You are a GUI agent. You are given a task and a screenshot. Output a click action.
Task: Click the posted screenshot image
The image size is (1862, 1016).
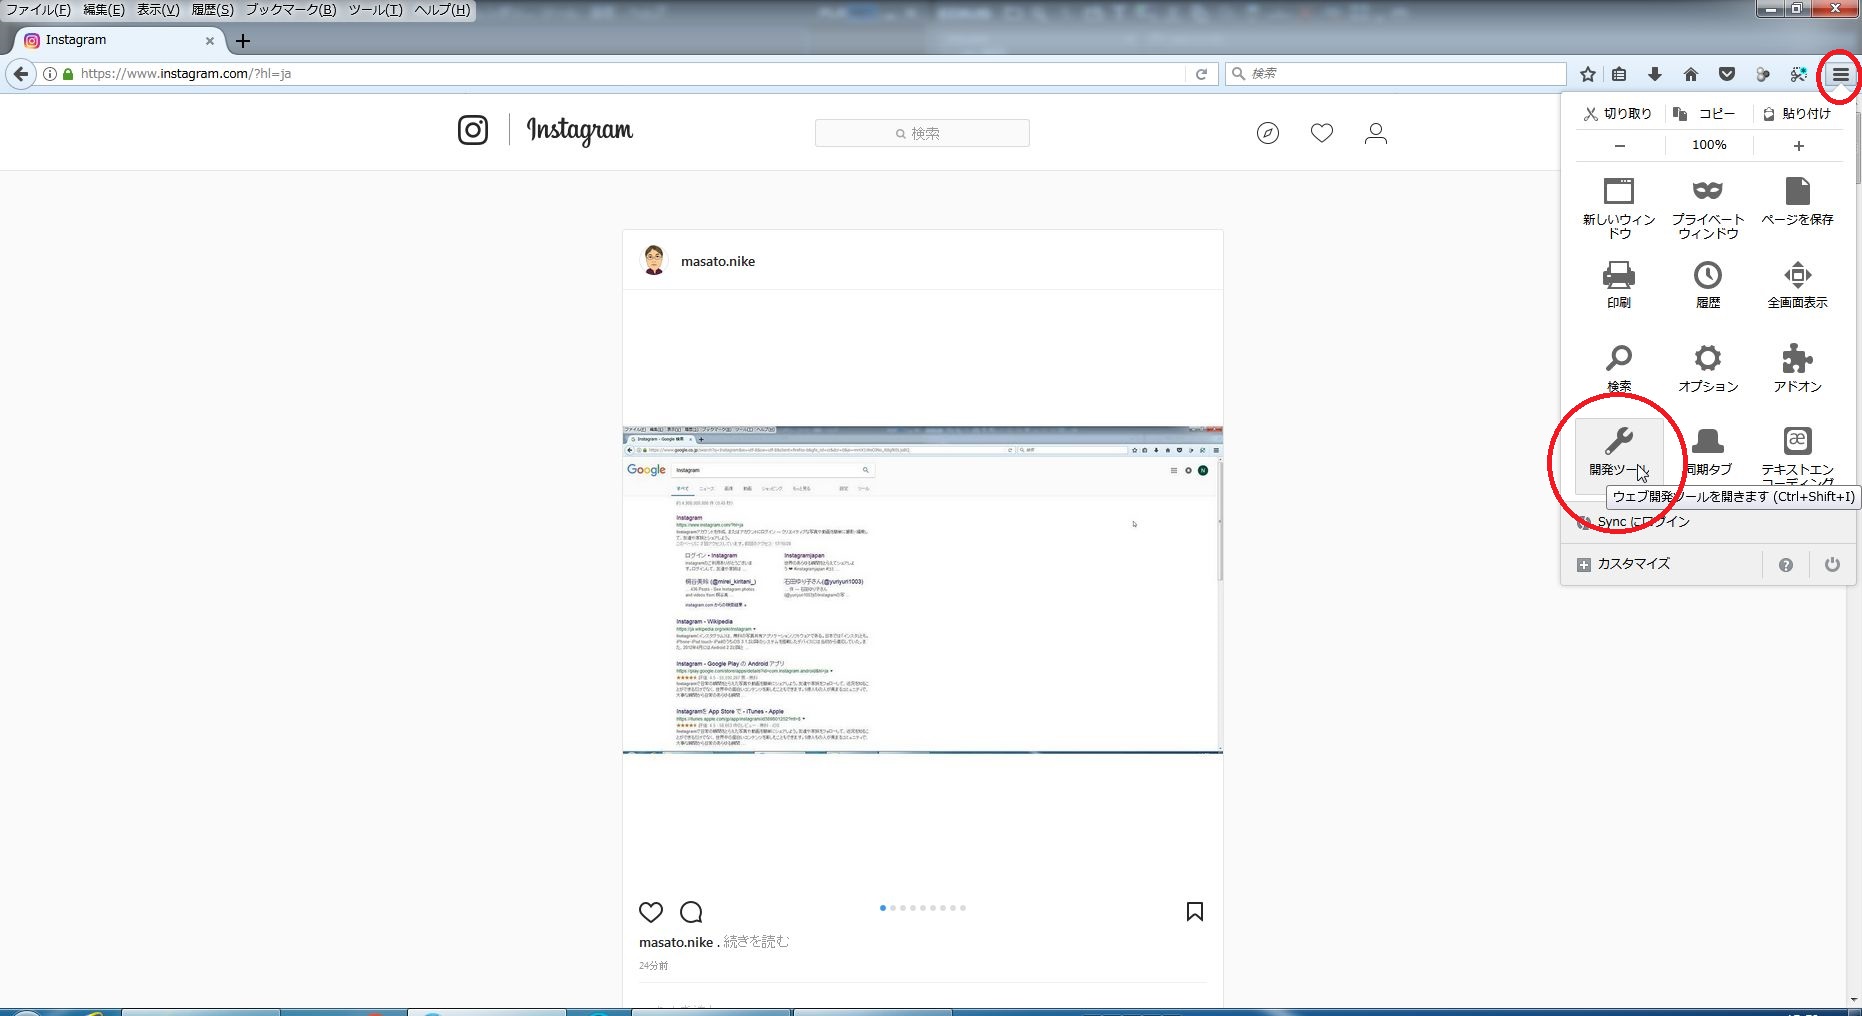click(x=922, y=590)
